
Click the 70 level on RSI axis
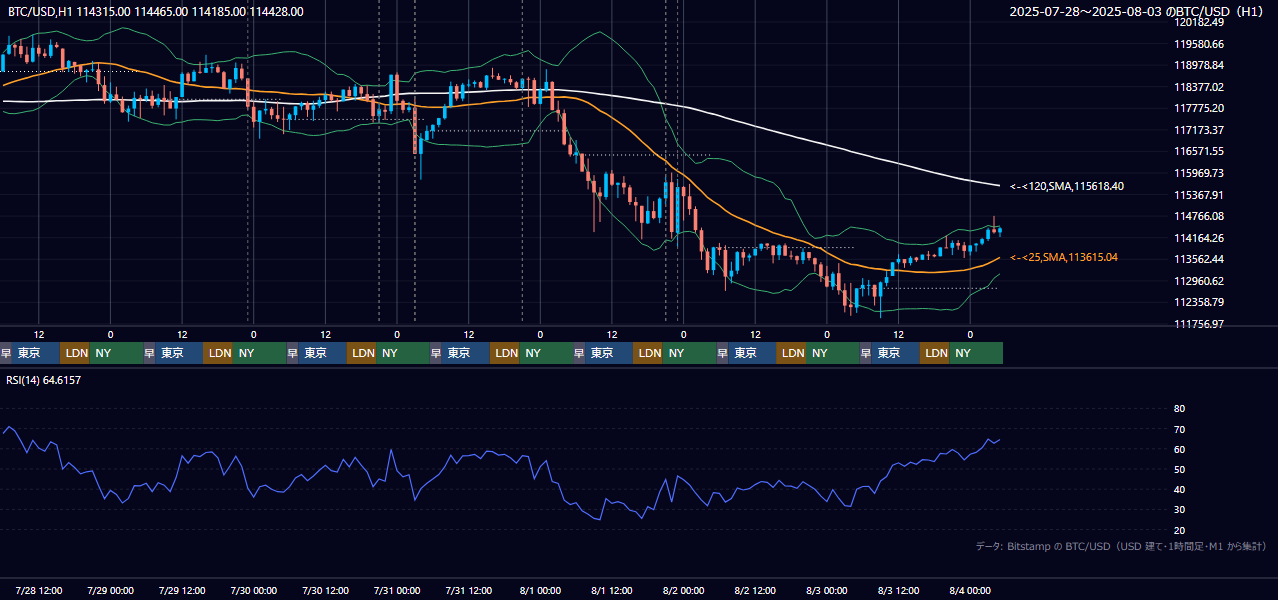click(x=1179, y=429)
